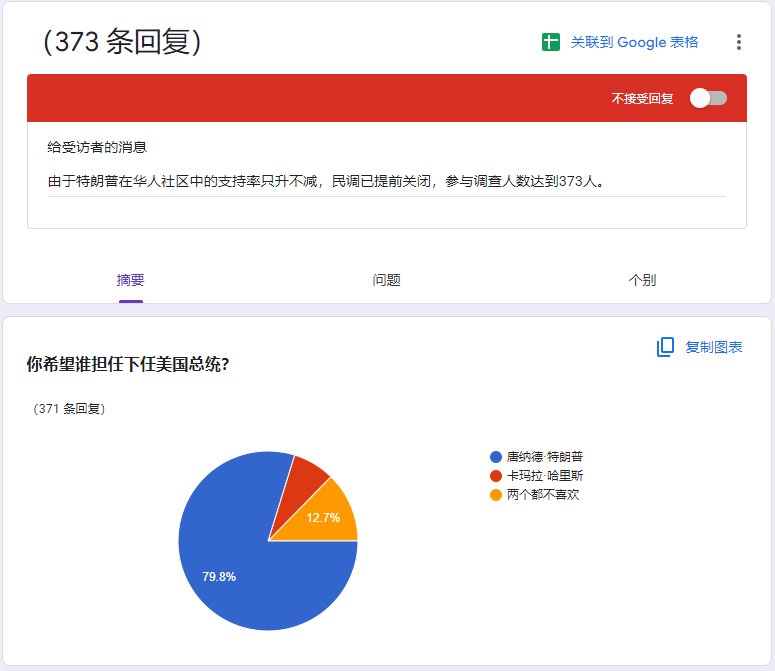The width and height of the screenshot is (775, 671).
Task: Click the 唐纳德·特朗普 legend label
Action: [545, 457]
